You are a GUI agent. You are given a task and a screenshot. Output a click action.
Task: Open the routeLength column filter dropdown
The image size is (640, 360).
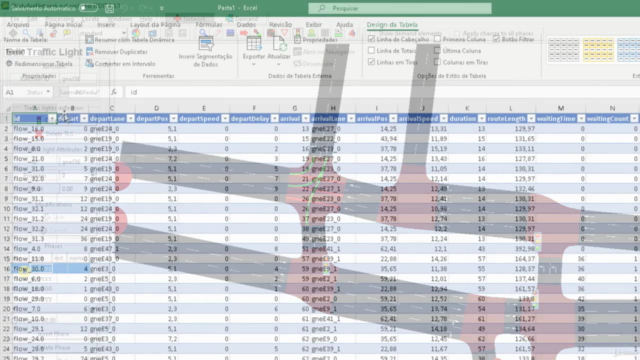pos(531,118)
